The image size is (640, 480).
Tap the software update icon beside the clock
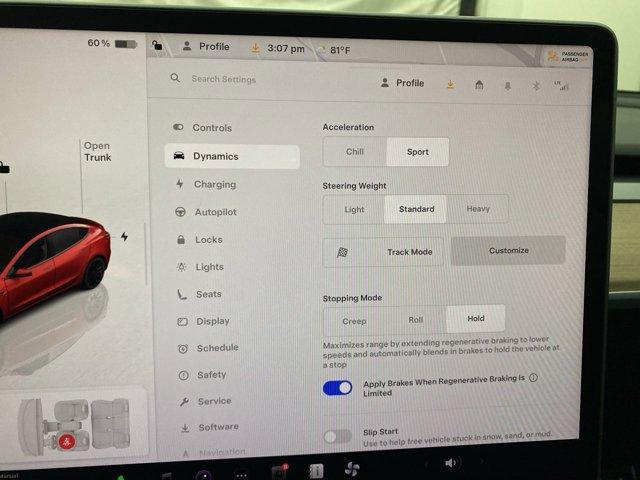pos(255,49)
